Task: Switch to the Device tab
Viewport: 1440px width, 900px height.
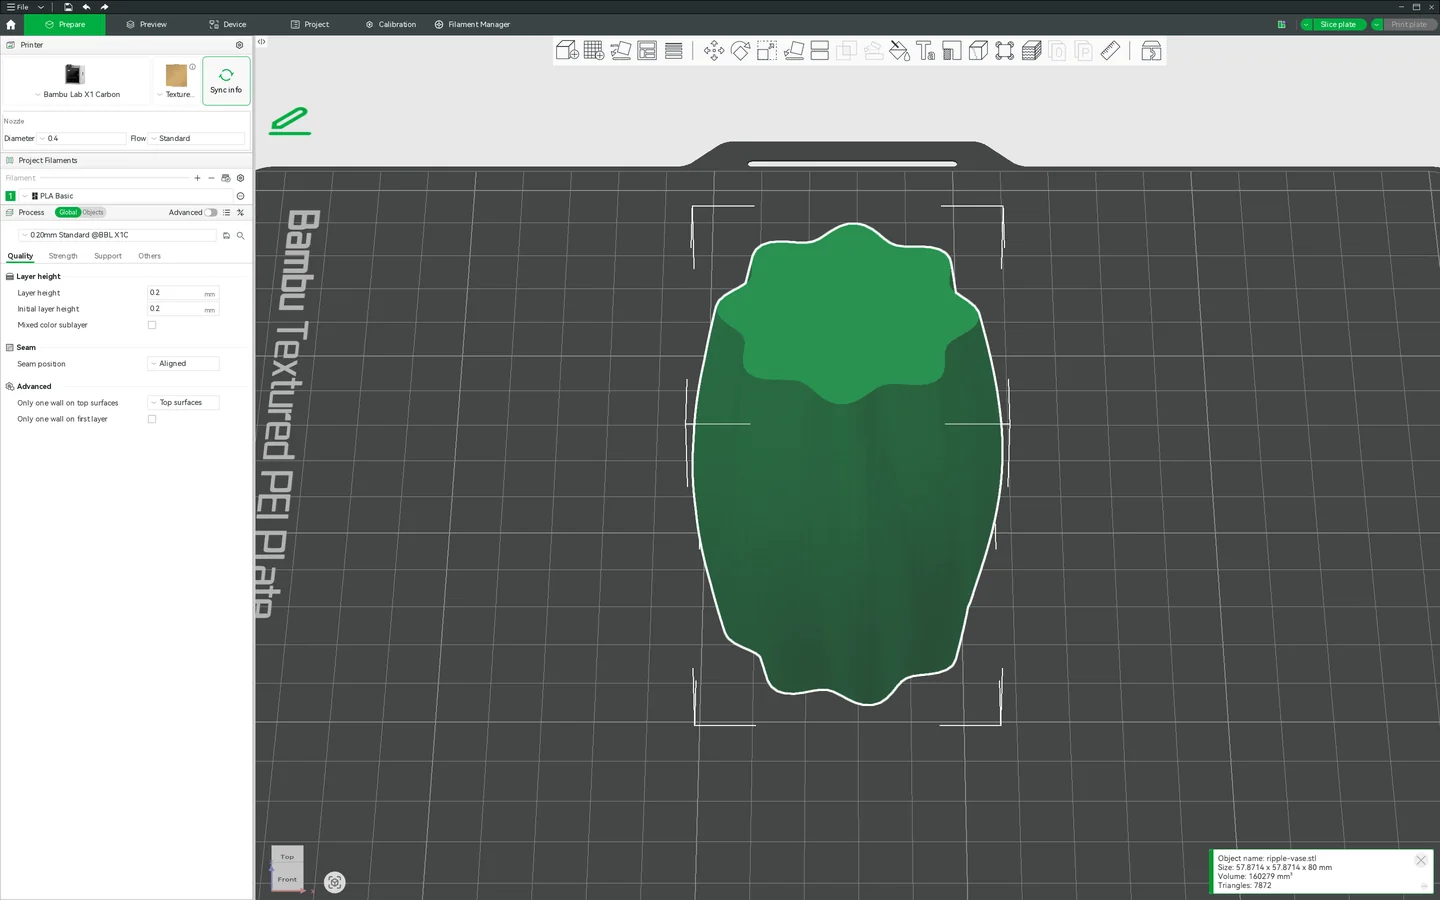Action: click(228, 25)
